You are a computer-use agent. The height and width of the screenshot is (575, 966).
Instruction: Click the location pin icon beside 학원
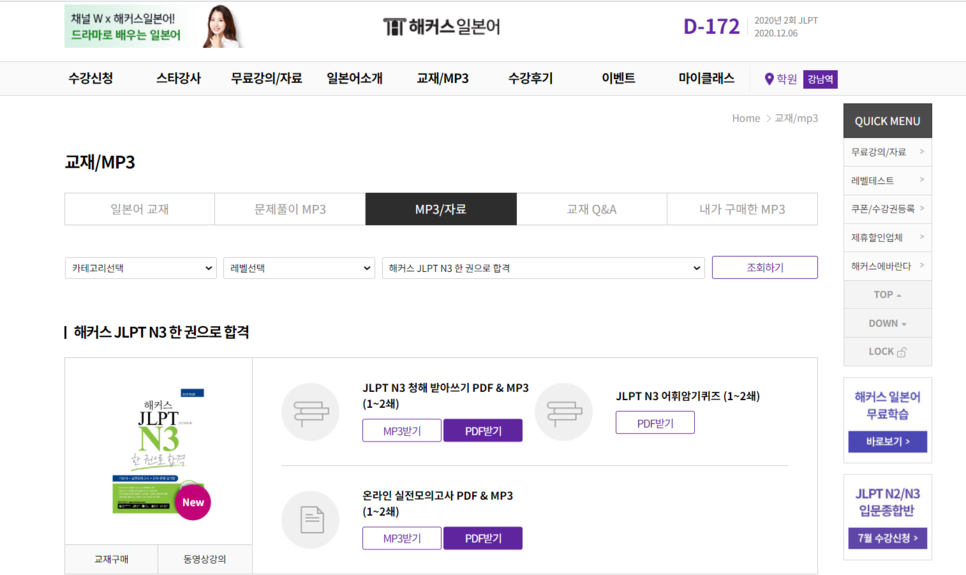tap(768, 79)
